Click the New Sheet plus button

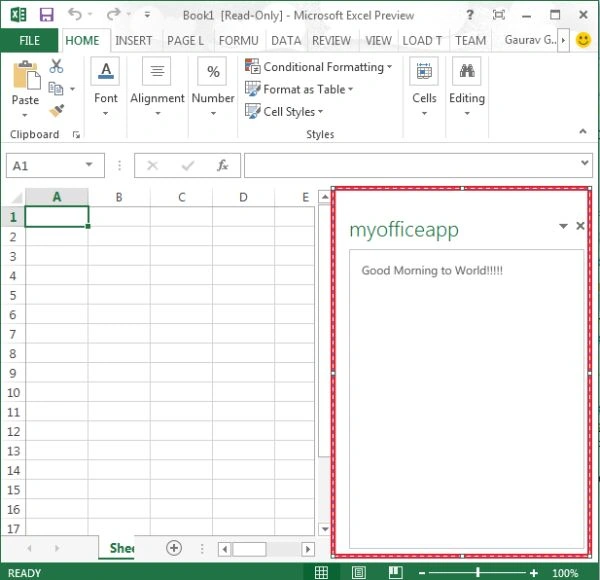174,548
